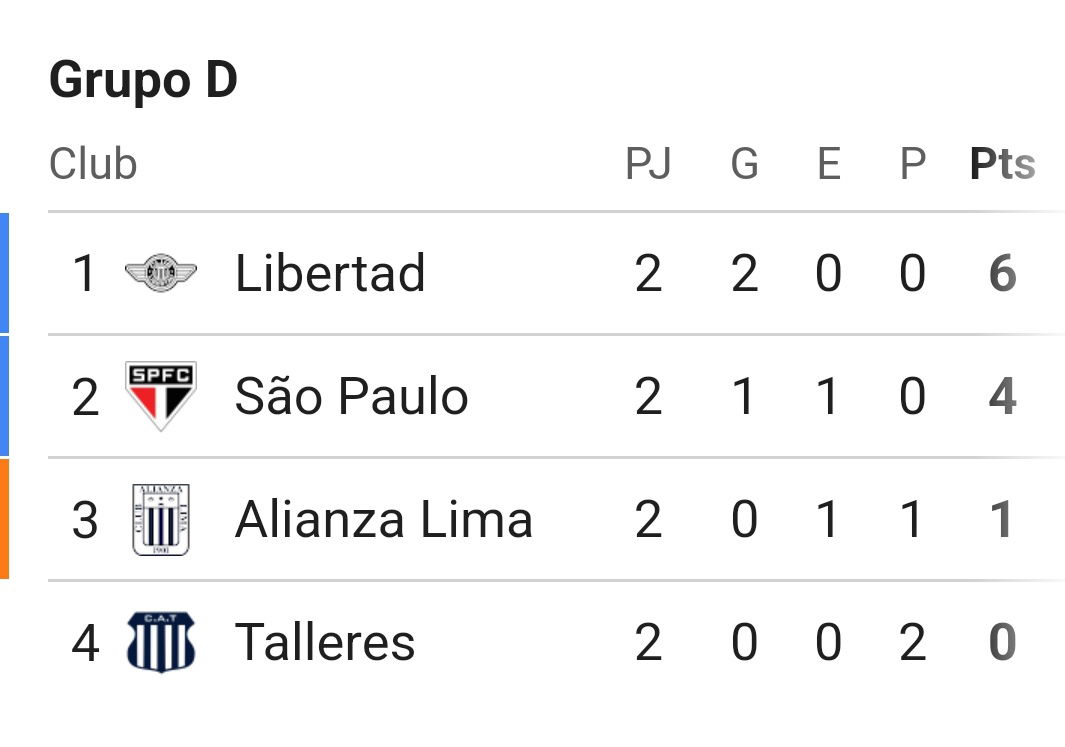1065x747 pixels.
Task: Click the São Paulo SPFC crest
Action: point(161,396)
